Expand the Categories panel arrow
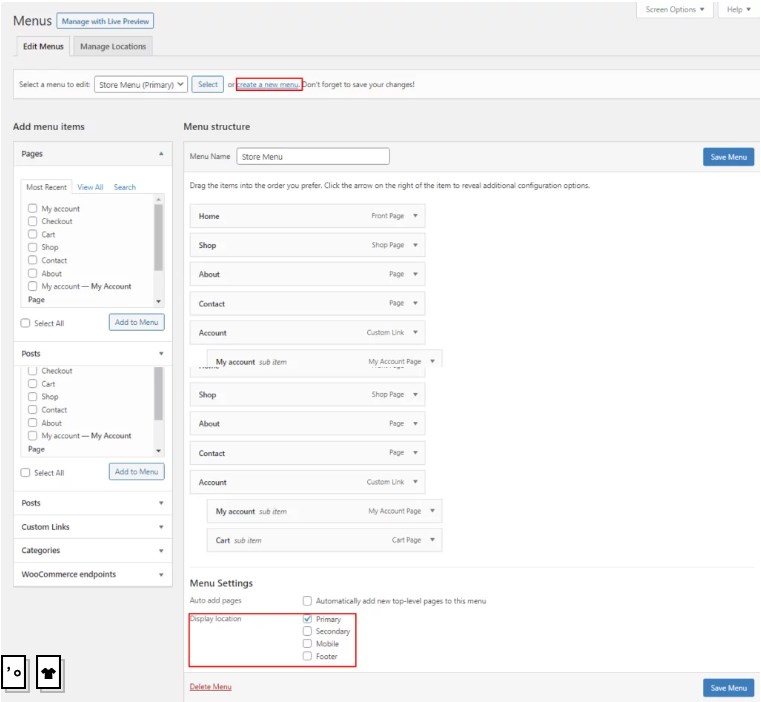 pyautogui.click(x=161, y=551)
